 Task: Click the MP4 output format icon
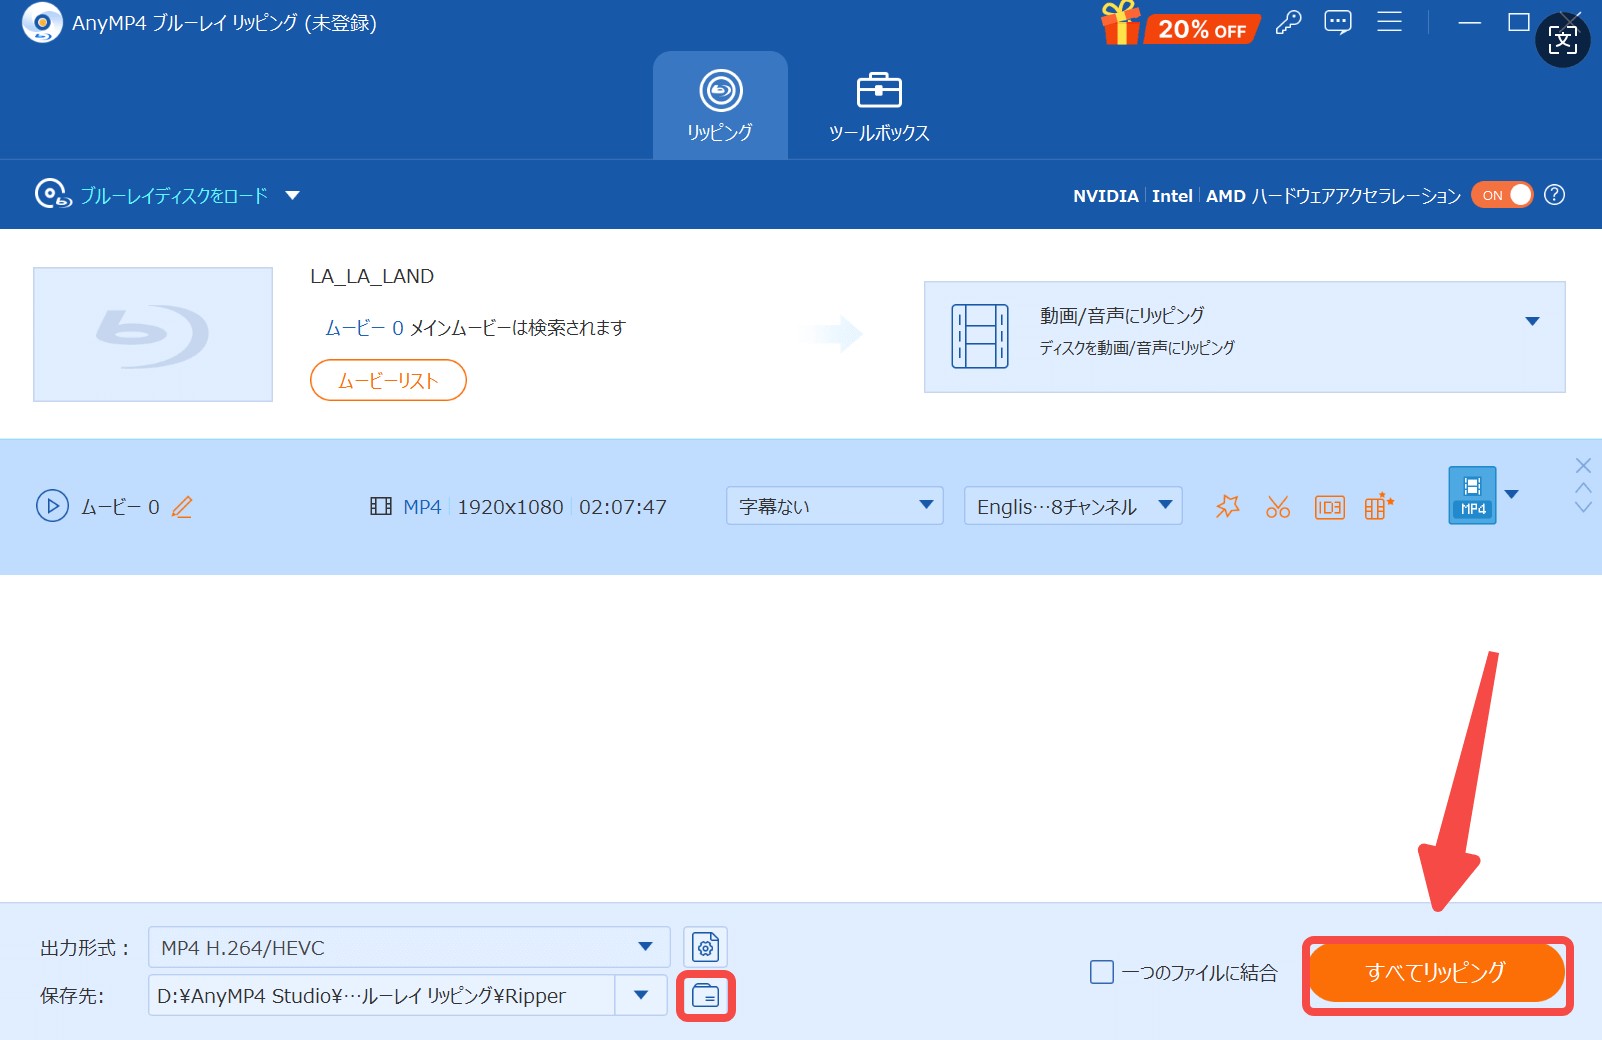point(1472,495)
